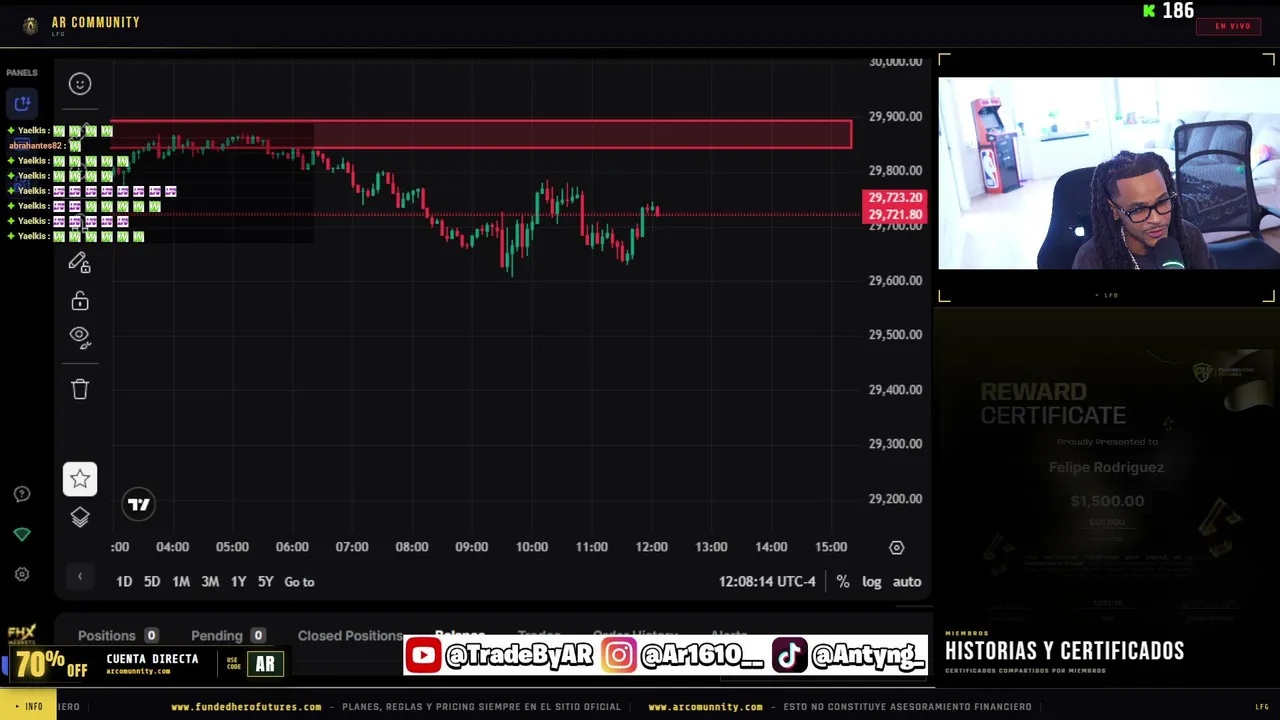Click the HISTORIAS Y CERTIFICADOS heading
Viewport: 1280px width, 720px height.
coord(1064,651)
